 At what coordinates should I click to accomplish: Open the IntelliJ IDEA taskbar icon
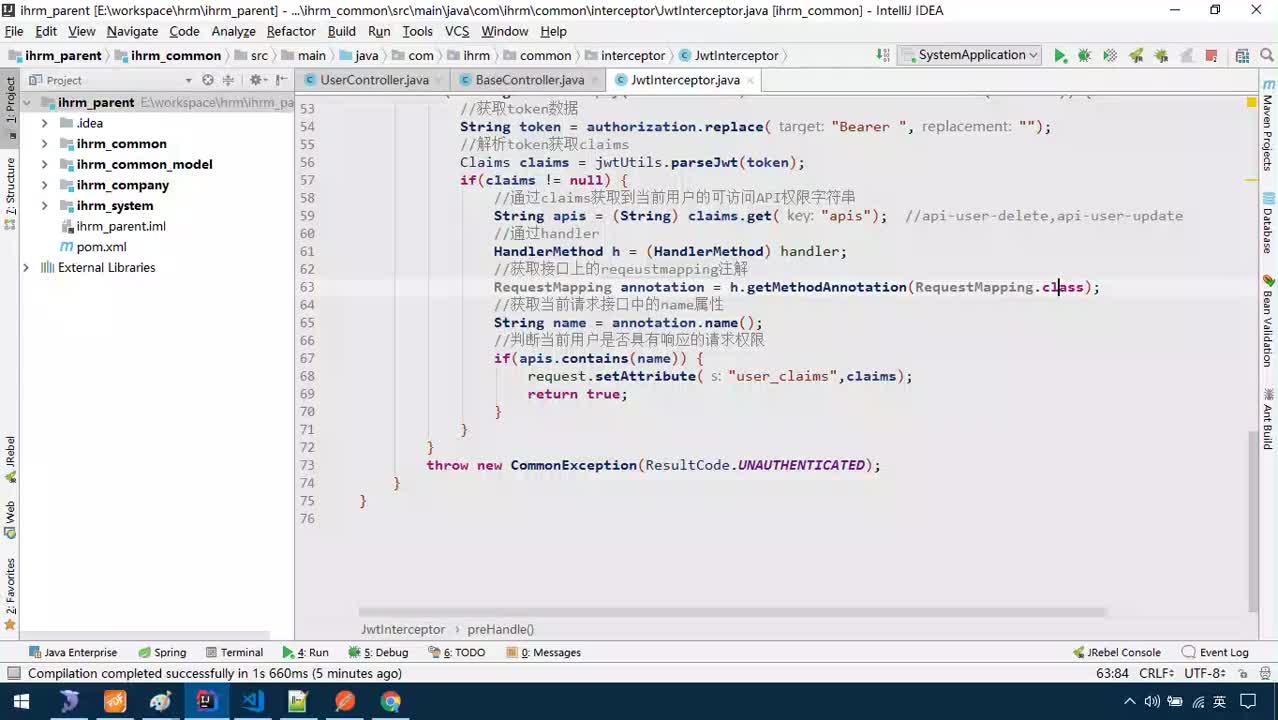tap(207, 702)
